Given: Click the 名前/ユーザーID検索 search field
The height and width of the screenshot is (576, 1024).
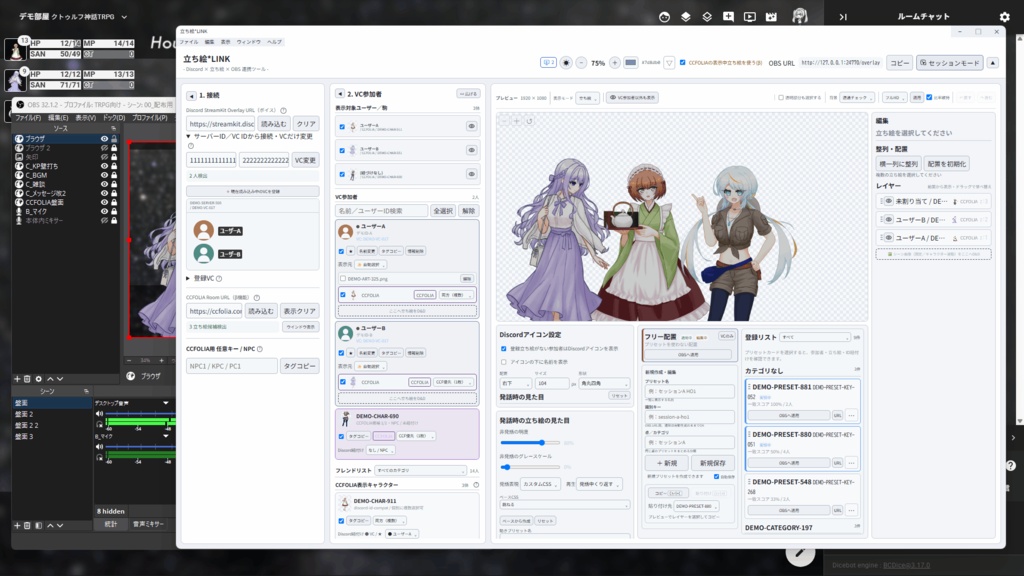Looking at the screenshot, I should pyautogui.click(x=381, y=211).
